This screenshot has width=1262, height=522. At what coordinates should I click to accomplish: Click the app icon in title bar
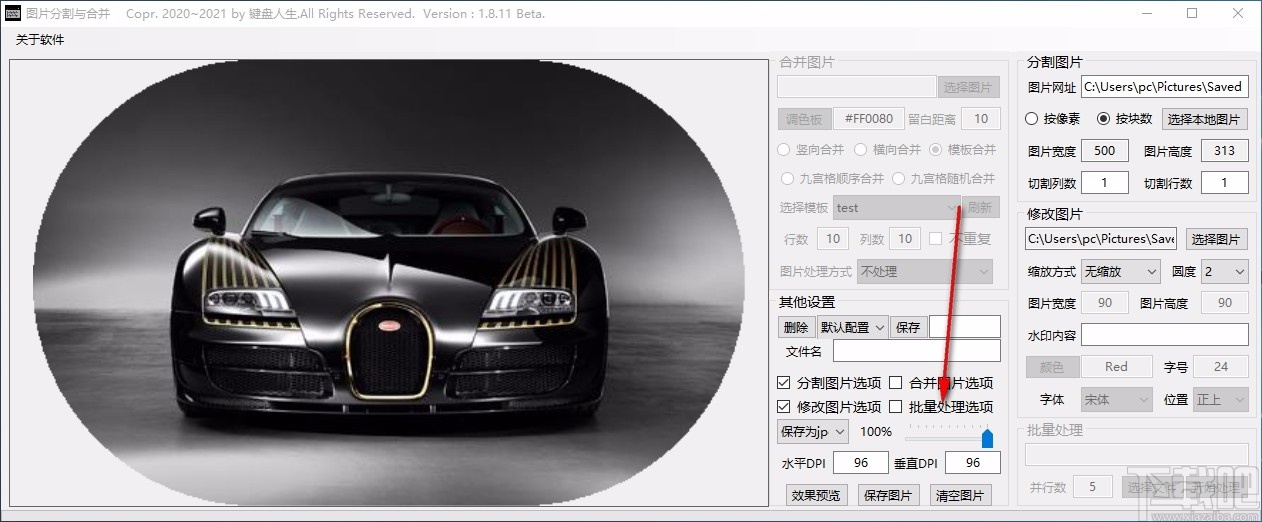13,14
